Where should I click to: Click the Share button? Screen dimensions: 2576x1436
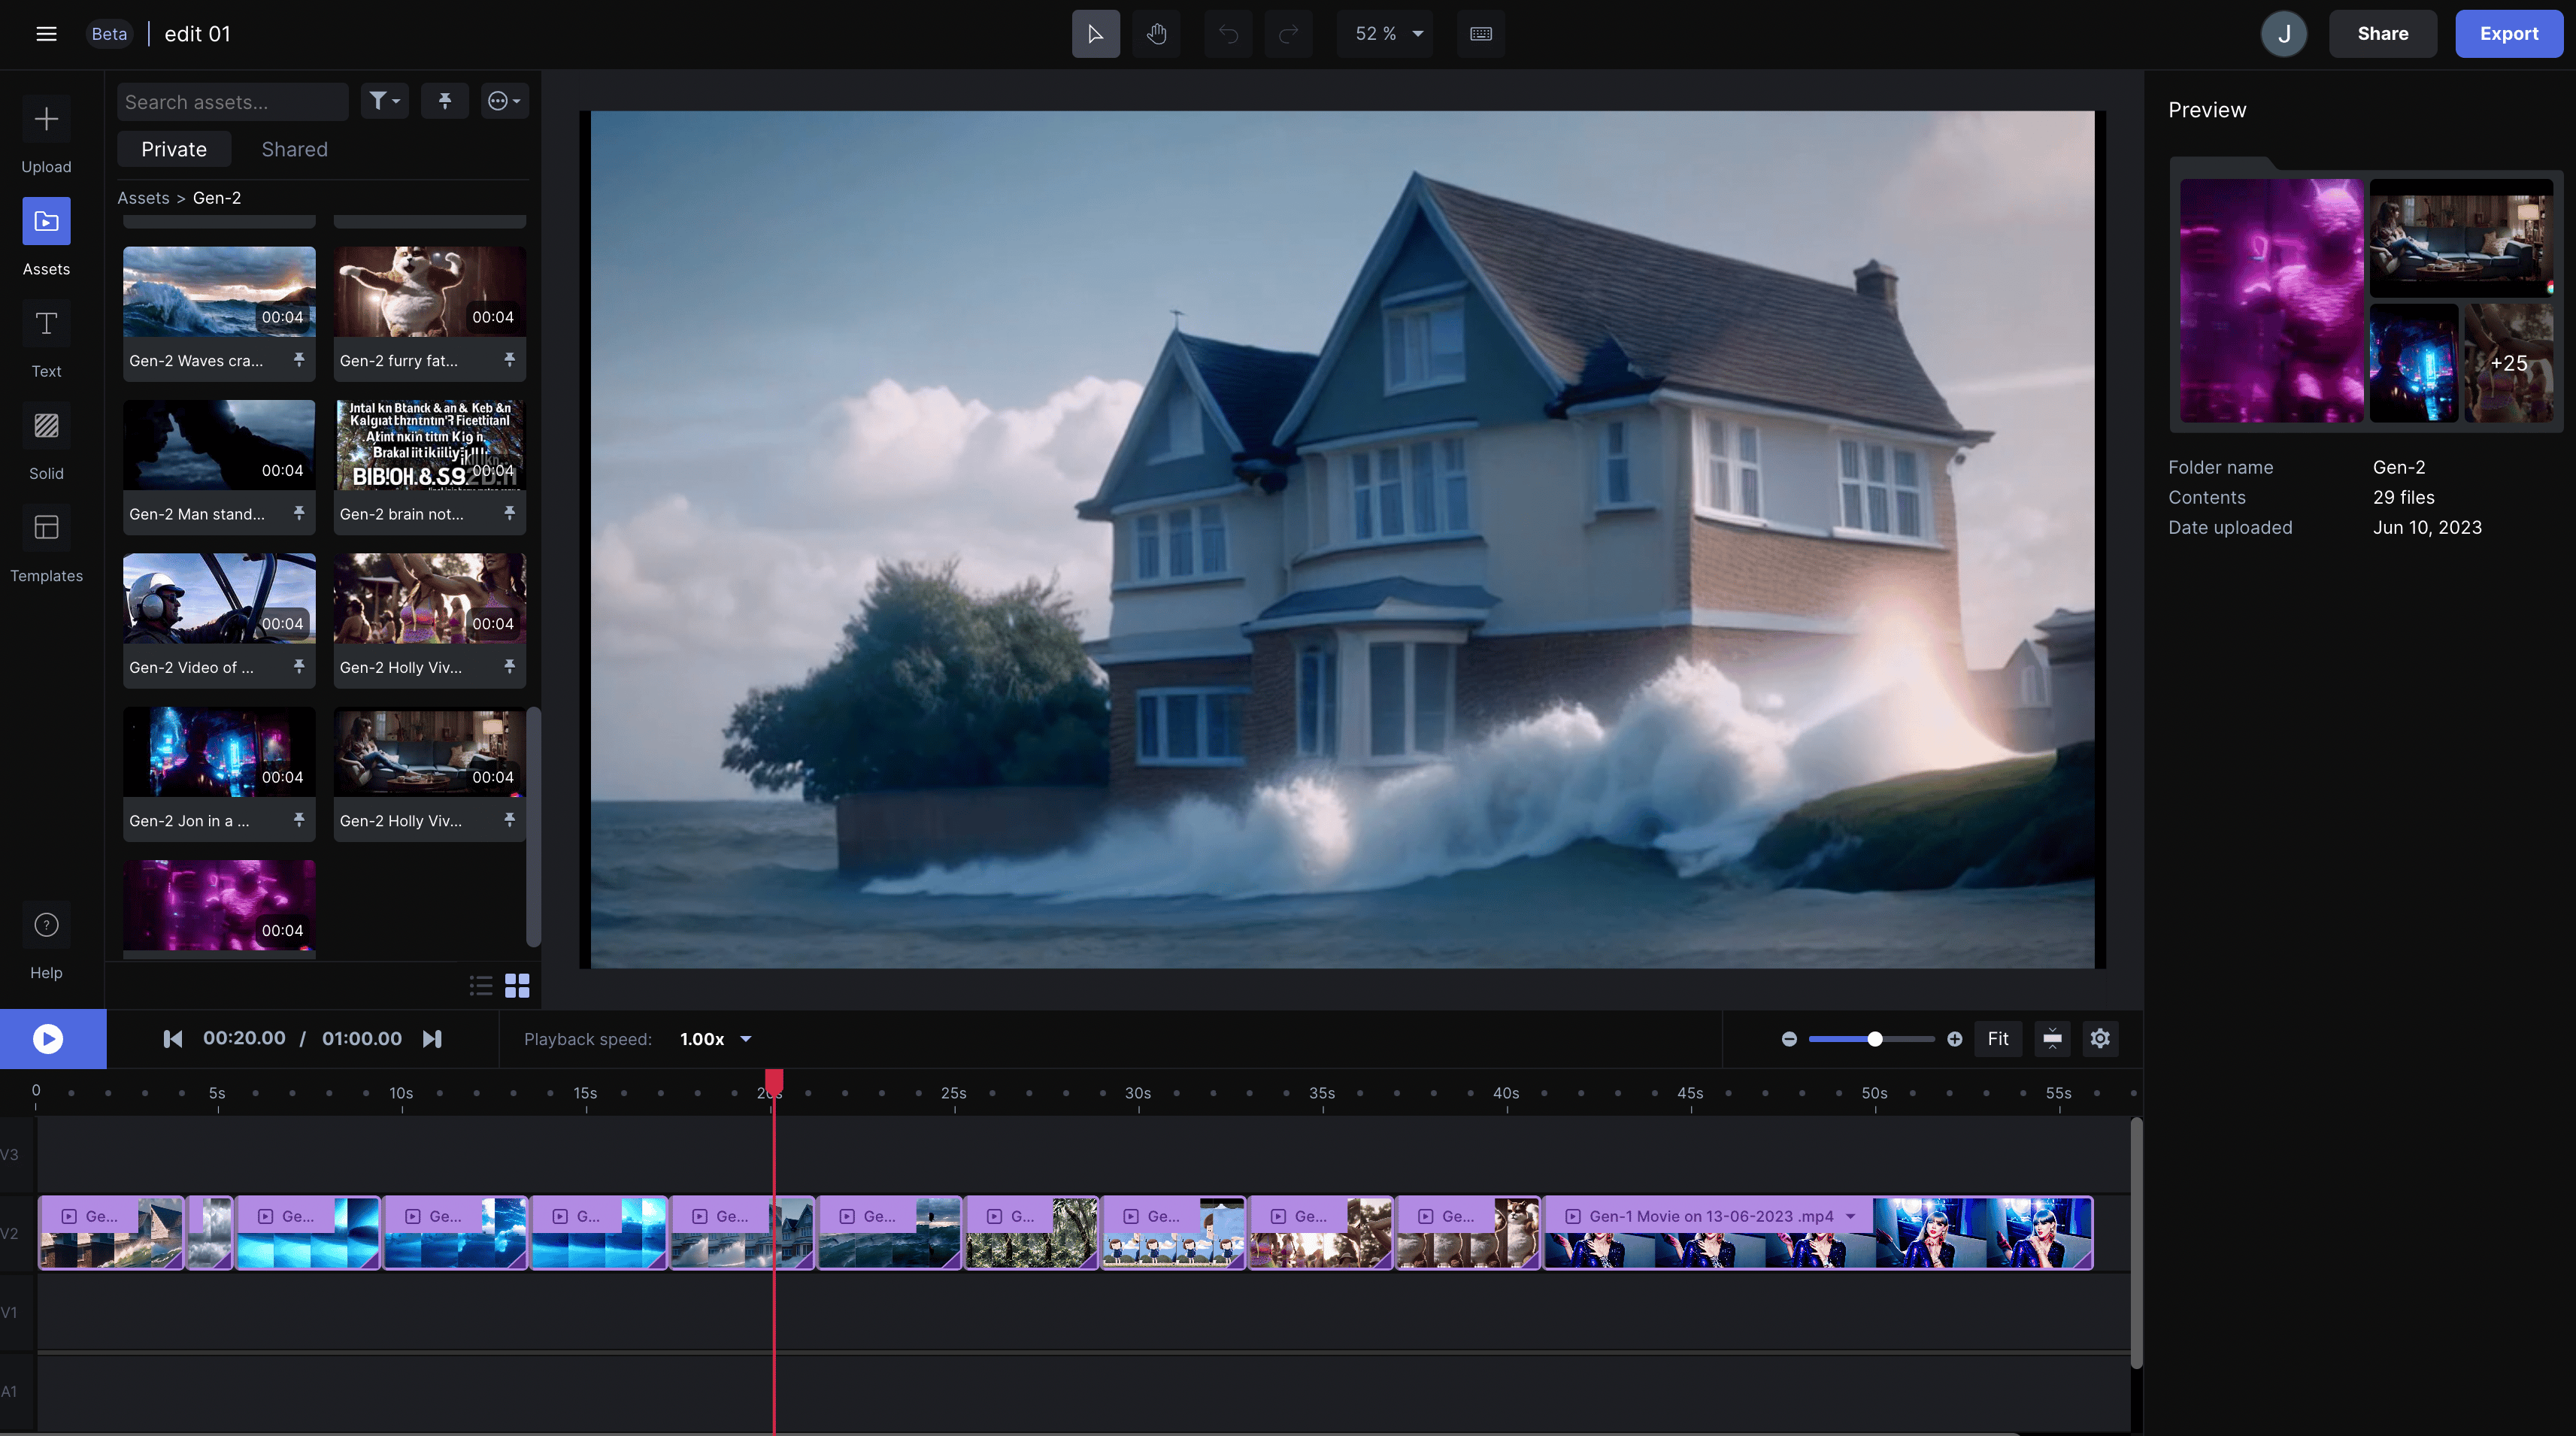(2382, 34)
